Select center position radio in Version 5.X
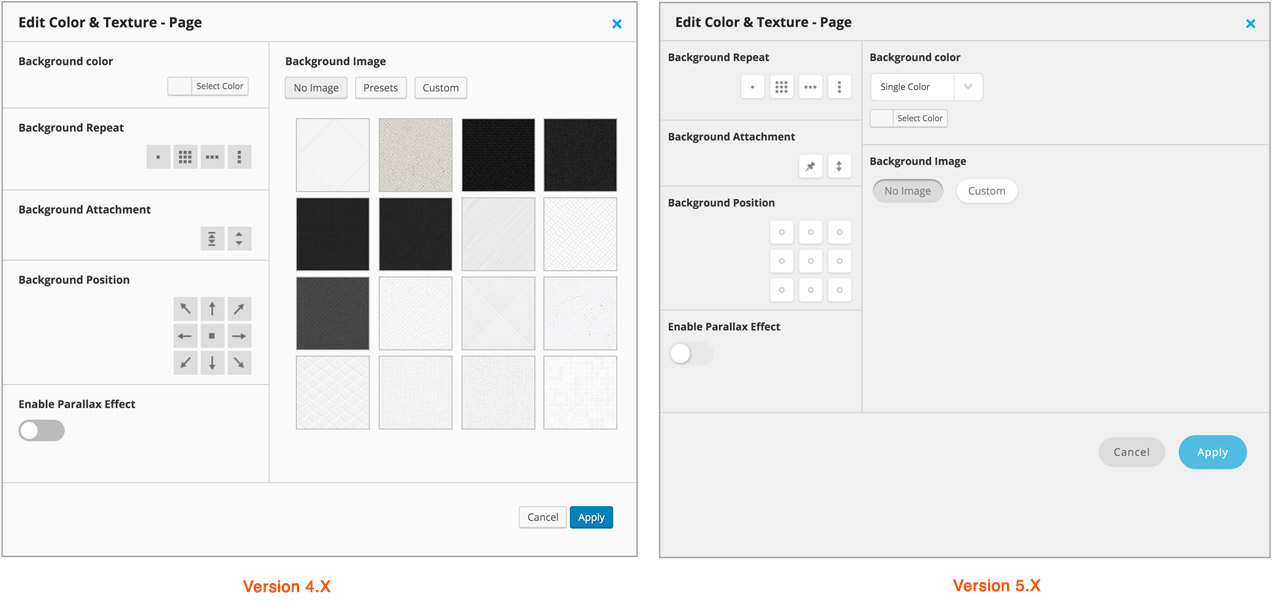 pos(811,261)
